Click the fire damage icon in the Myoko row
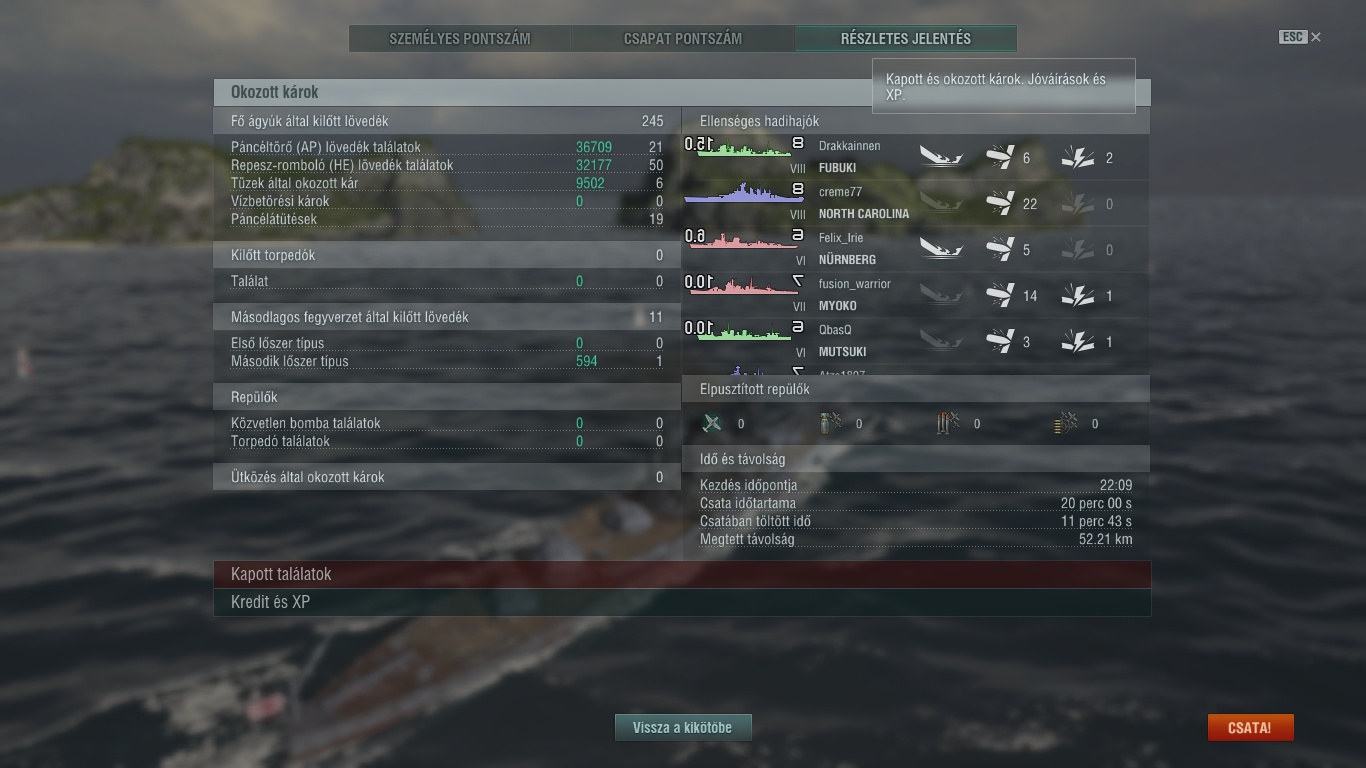 click(1077, 295)
